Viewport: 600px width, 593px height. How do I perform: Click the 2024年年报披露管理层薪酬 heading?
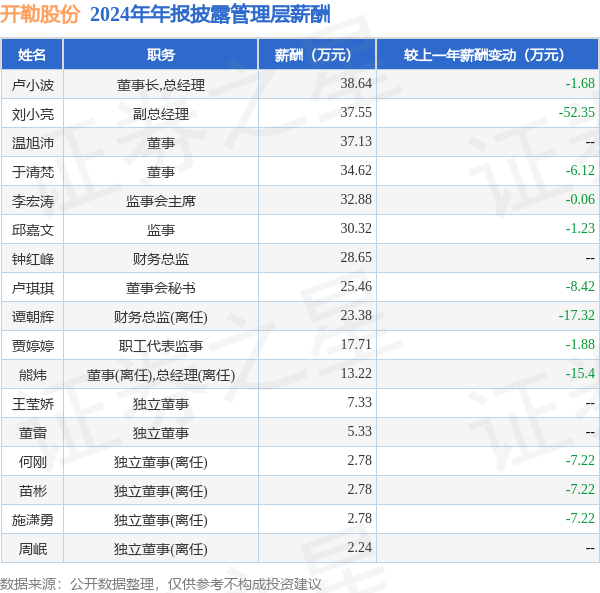coord(210,15)
